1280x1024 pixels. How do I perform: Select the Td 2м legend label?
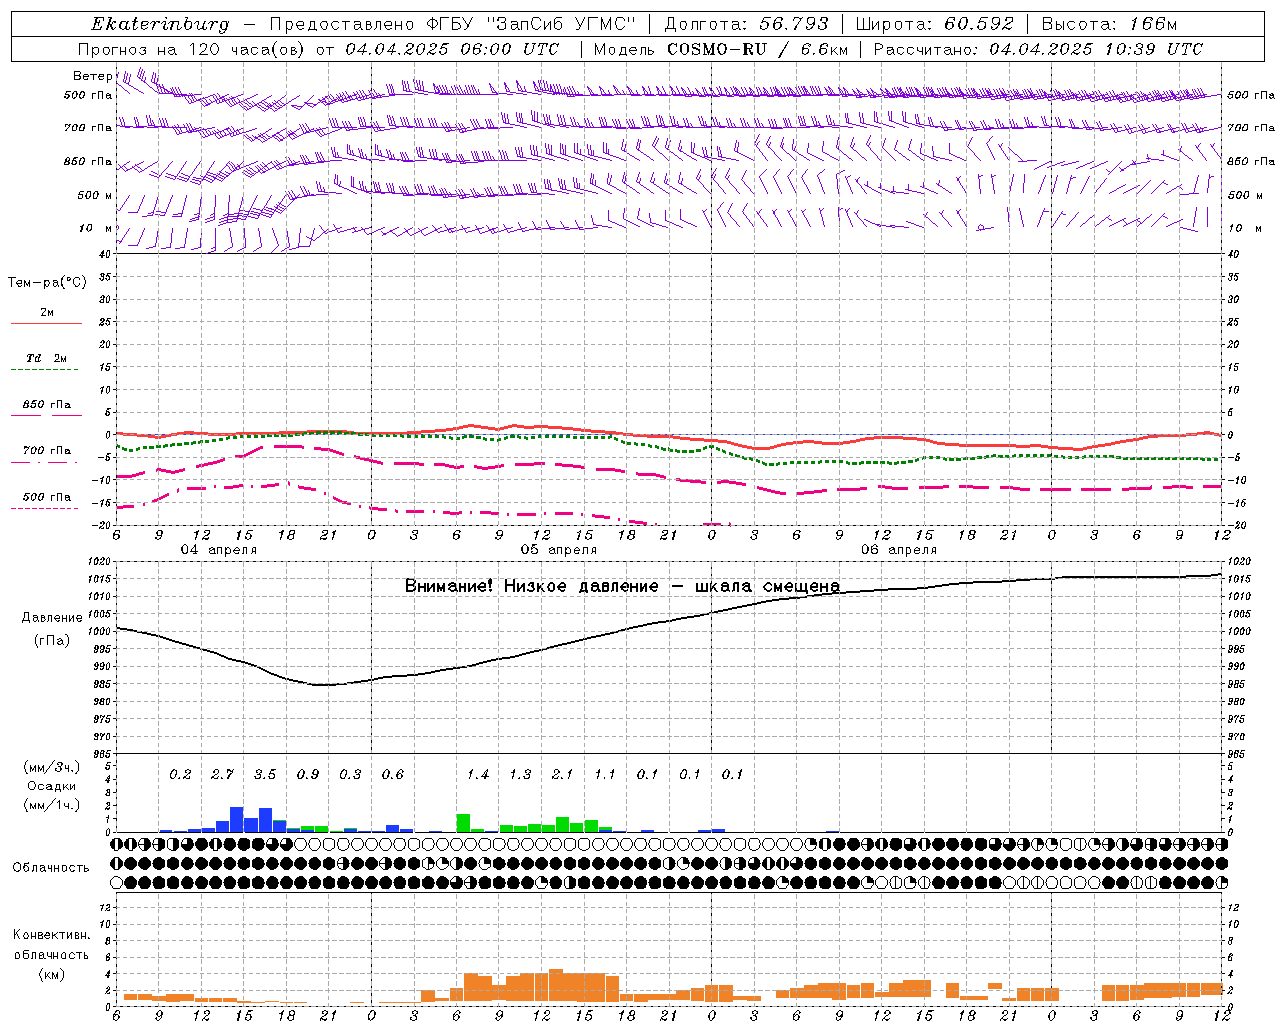(x=47, y=358)
